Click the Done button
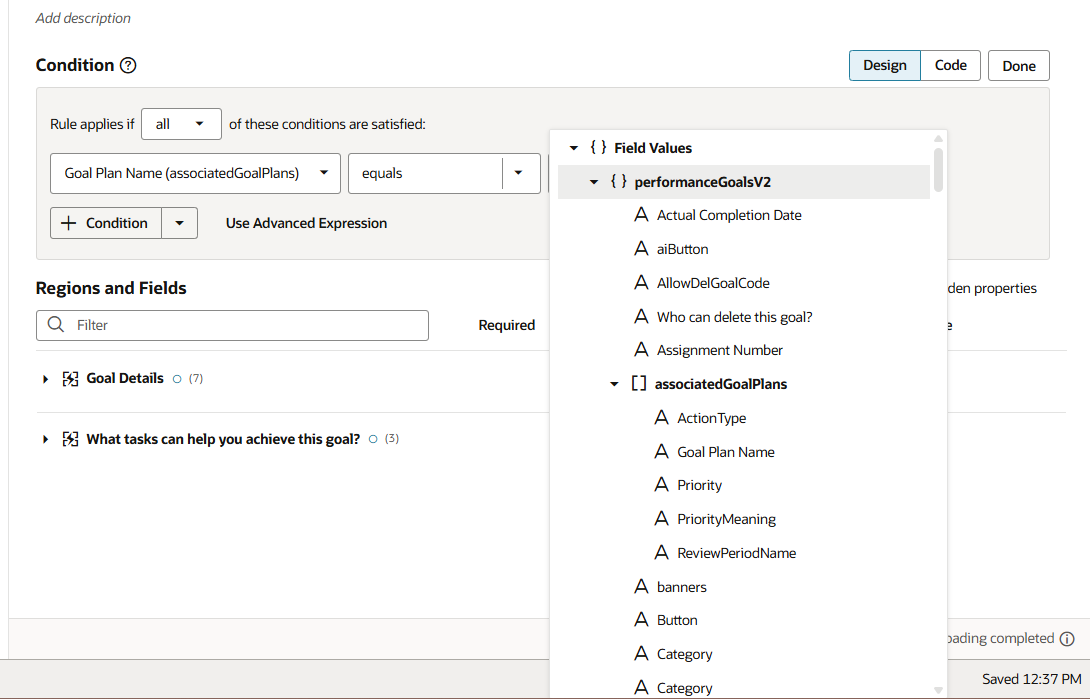The image size is (1090, 699). 1018,65
